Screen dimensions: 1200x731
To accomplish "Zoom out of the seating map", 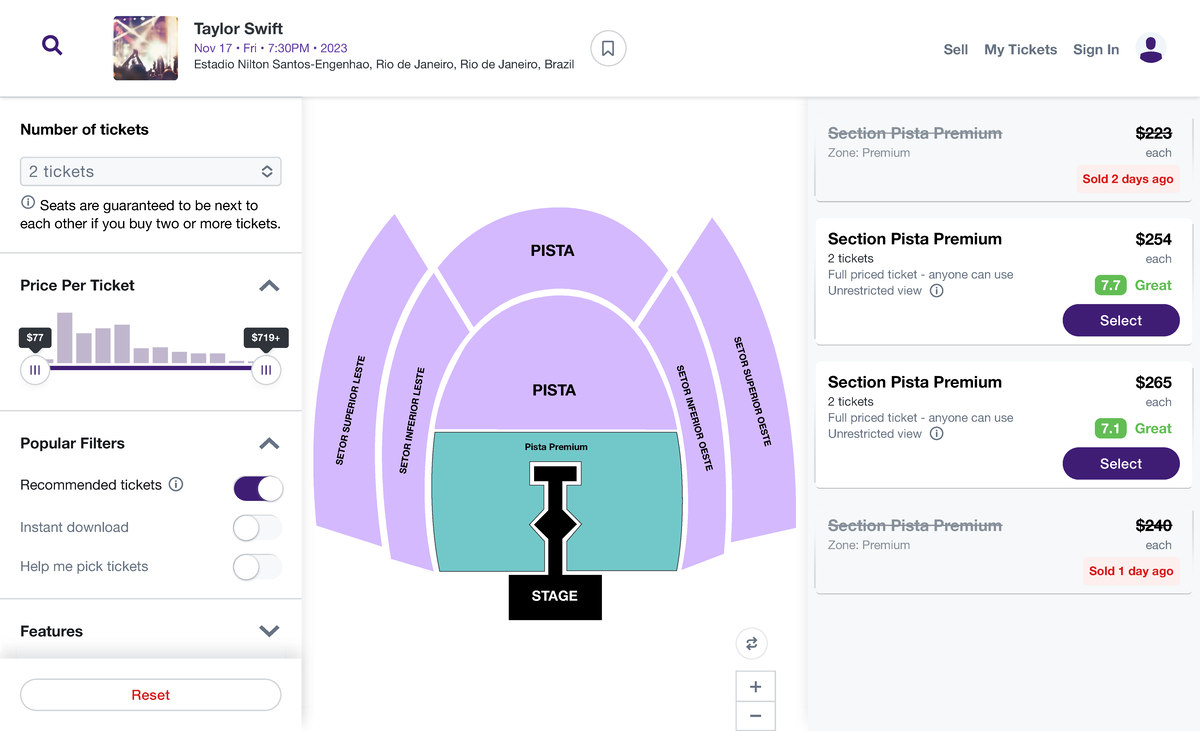I will [755, 716].
